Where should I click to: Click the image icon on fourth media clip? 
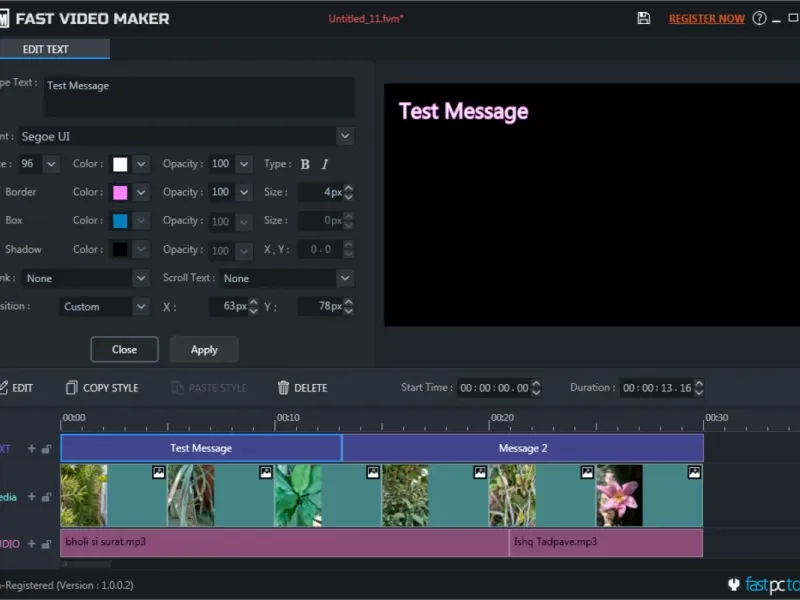point(480,472)
